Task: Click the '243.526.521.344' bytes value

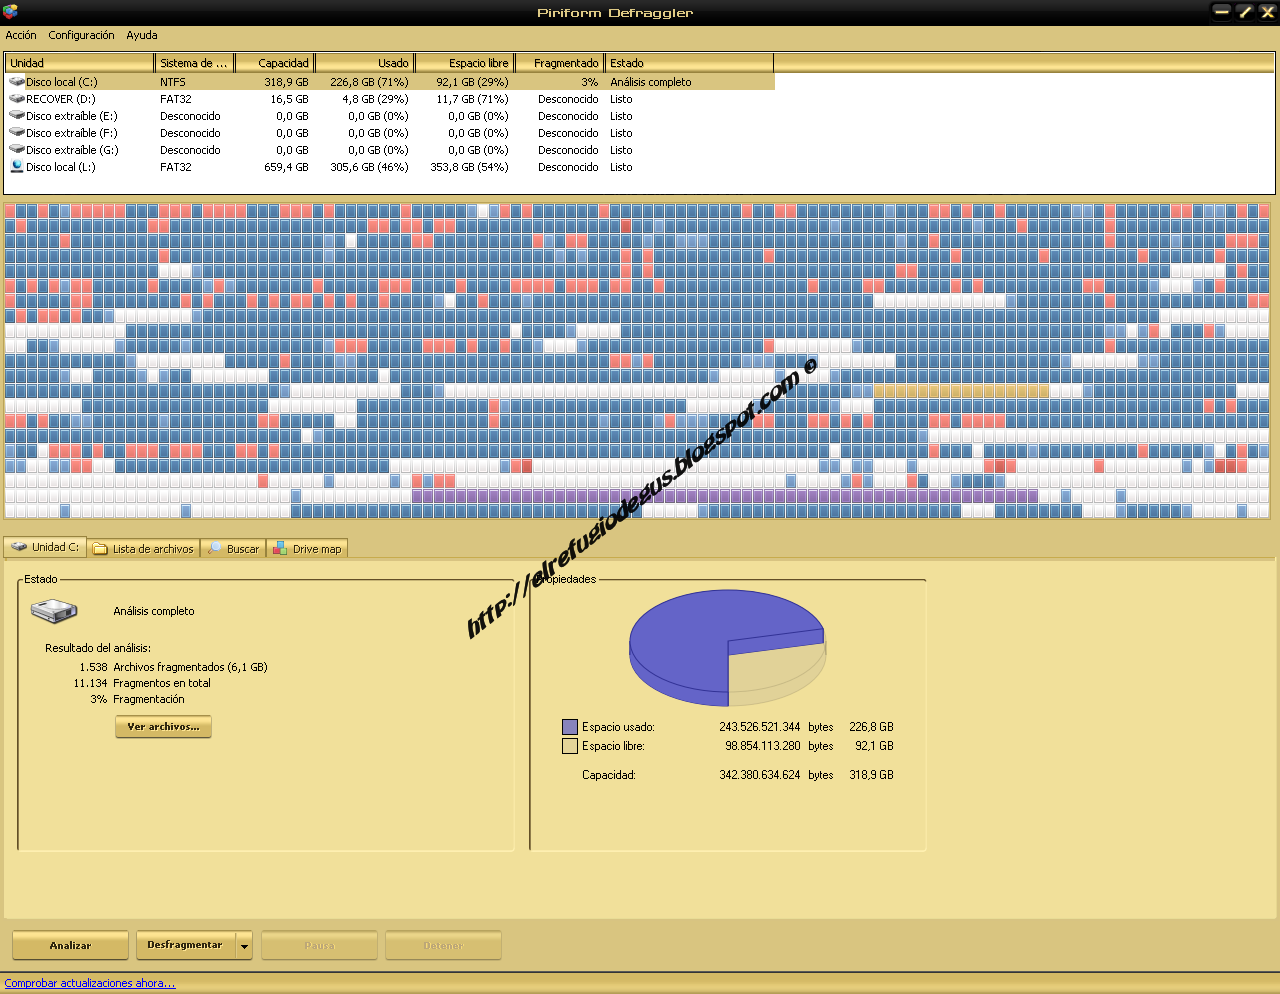Action: point(760,727)
